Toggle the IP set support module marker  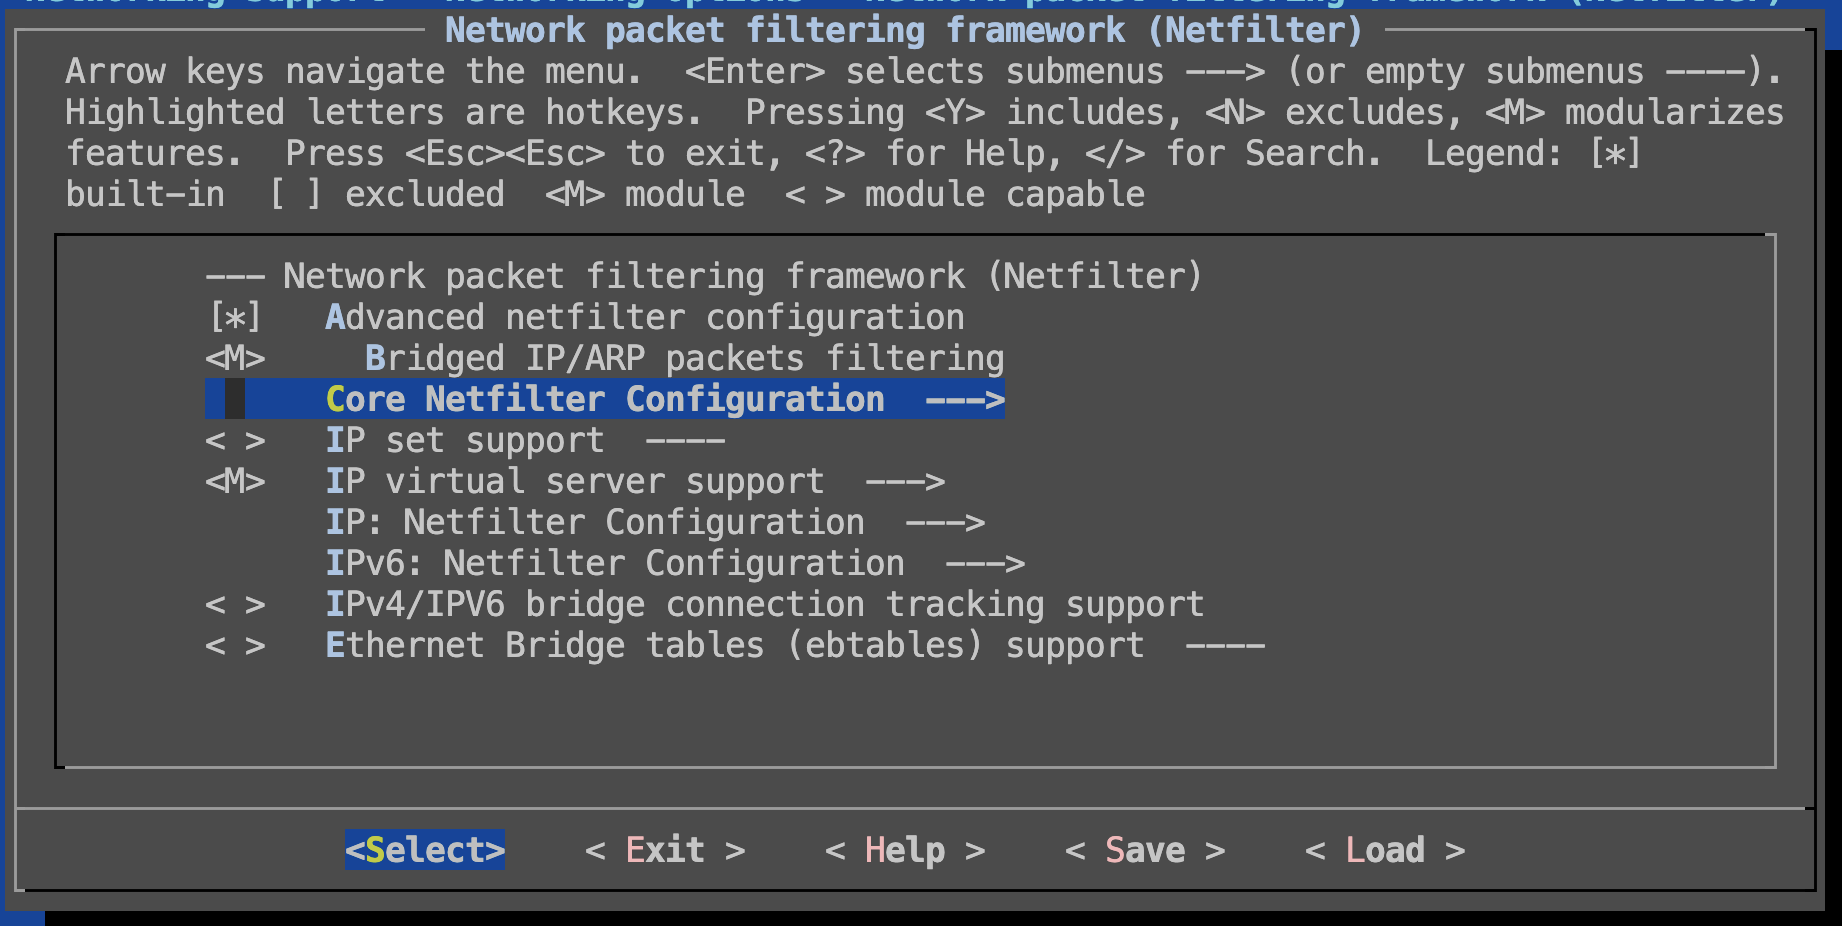(x=235, y=441)
